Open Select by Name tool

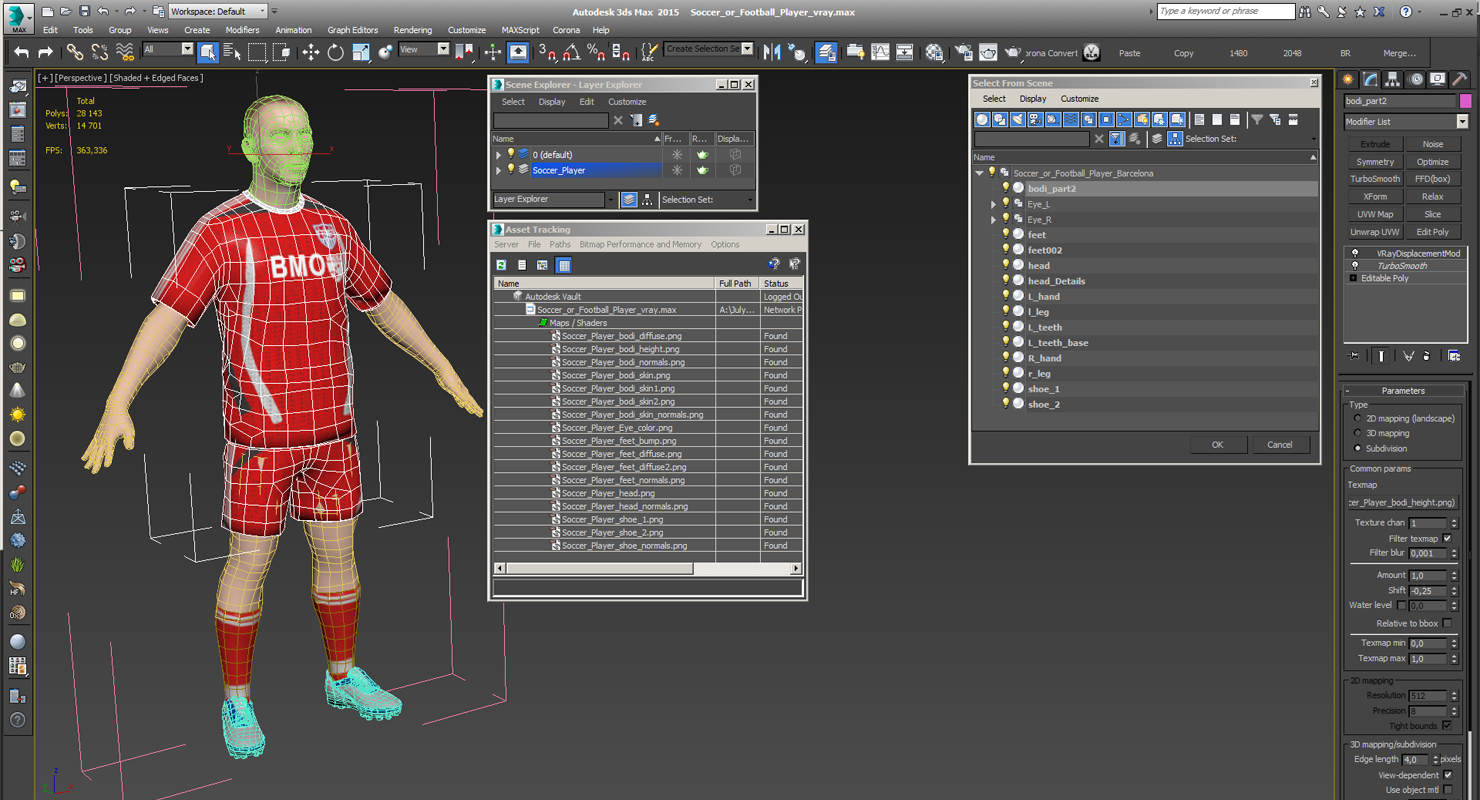click(232, 52)
